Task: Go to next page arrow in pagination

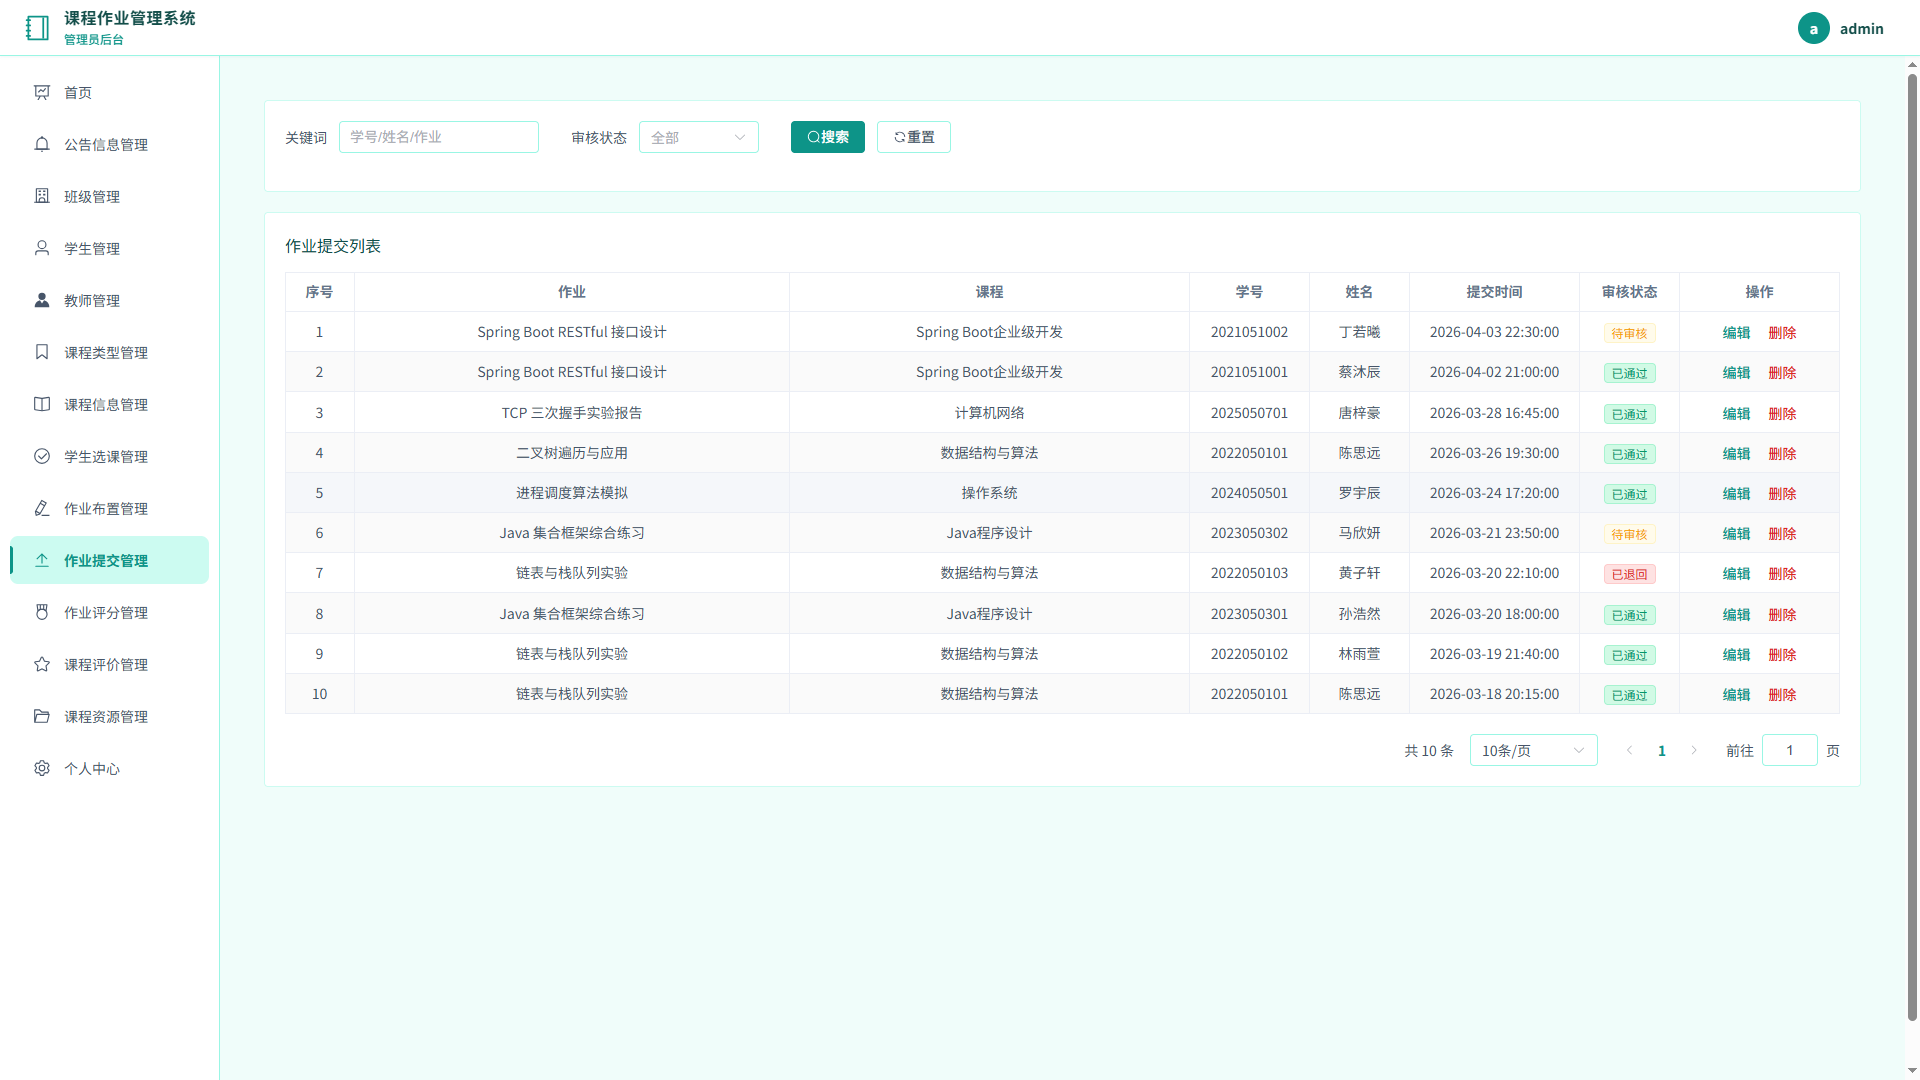Action: 1694,750
